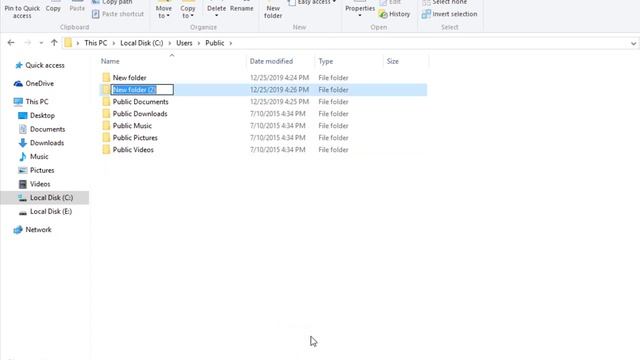Image resolution: width=640 pixels, height=360 pixels.
Task: Go up one level with the up arrow
Action: (x=54, y=42)
